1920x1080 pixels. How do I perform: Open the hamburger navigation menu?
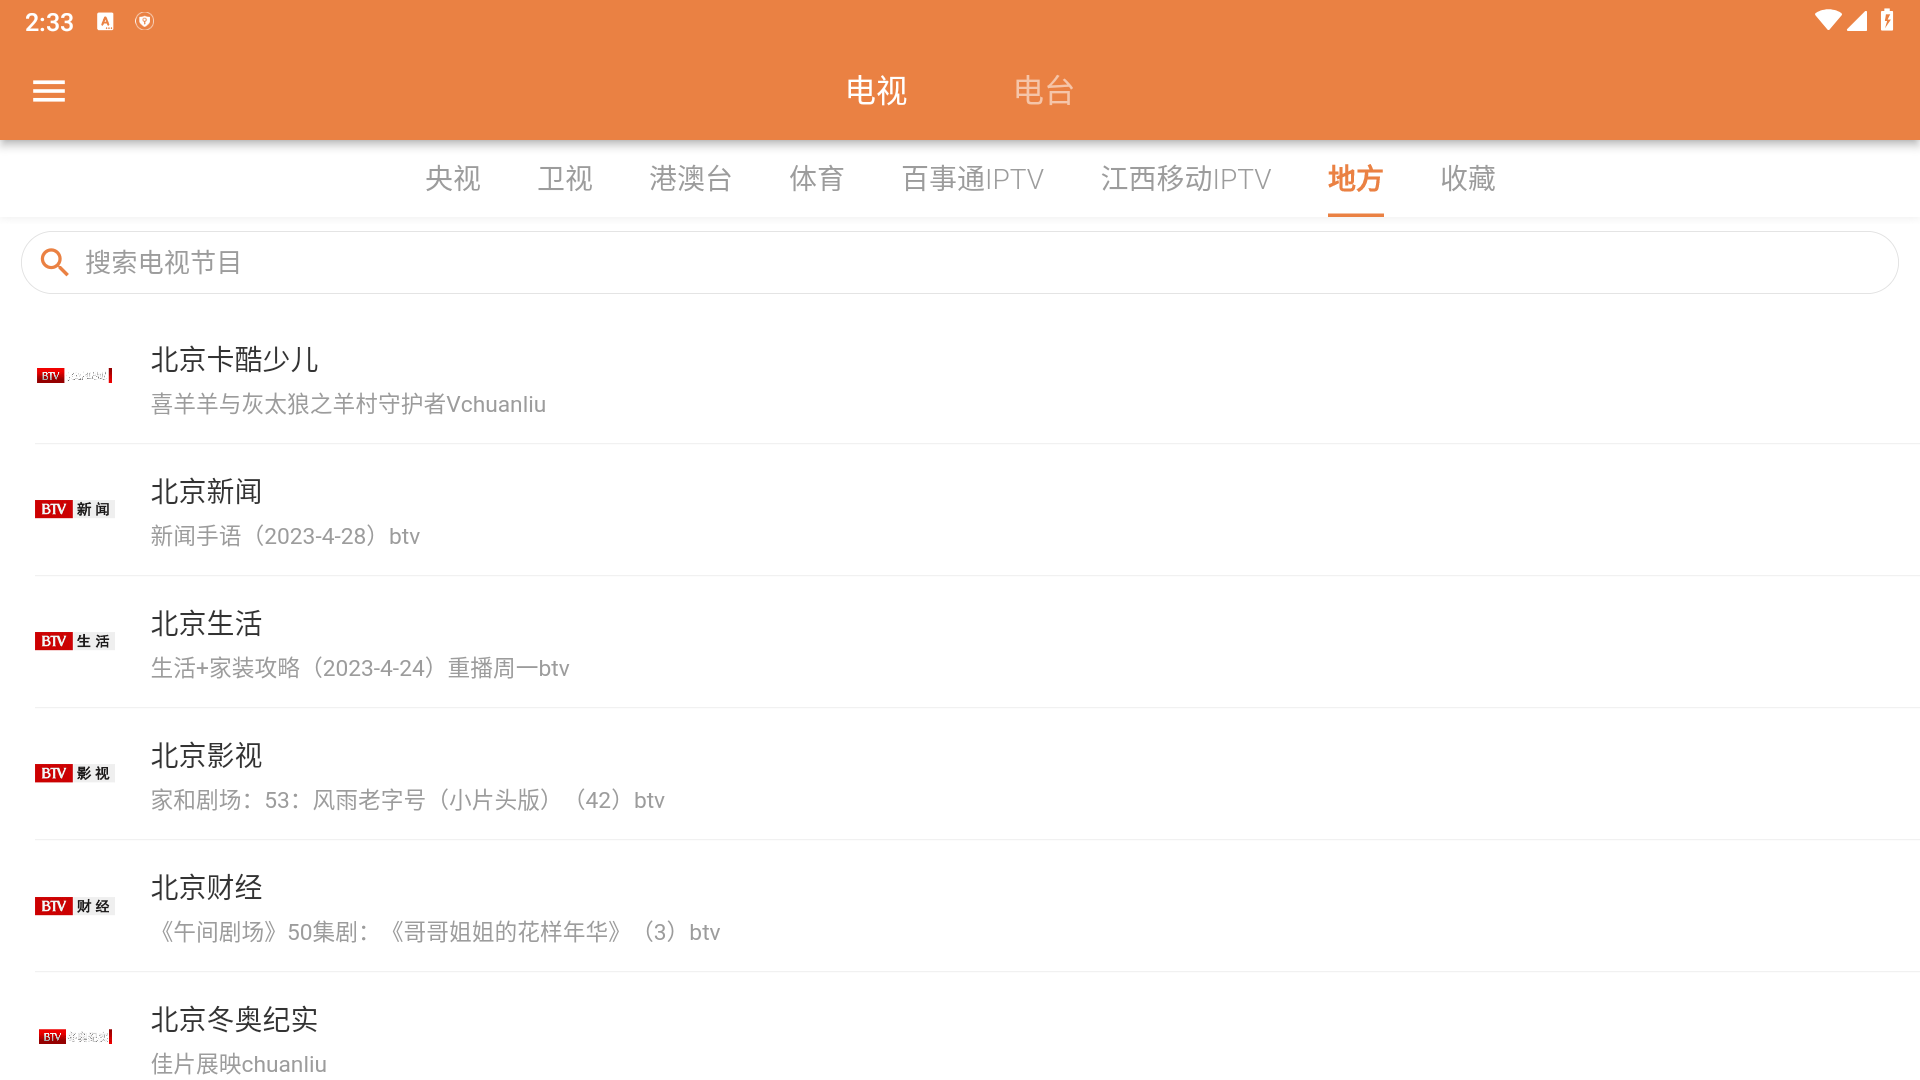(48, 91)
